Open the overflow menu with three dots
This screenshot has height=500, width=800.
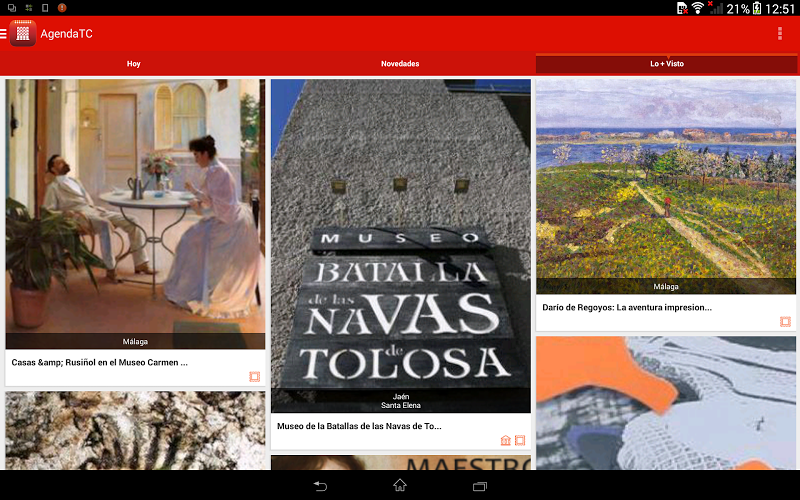tap(780, 34)
